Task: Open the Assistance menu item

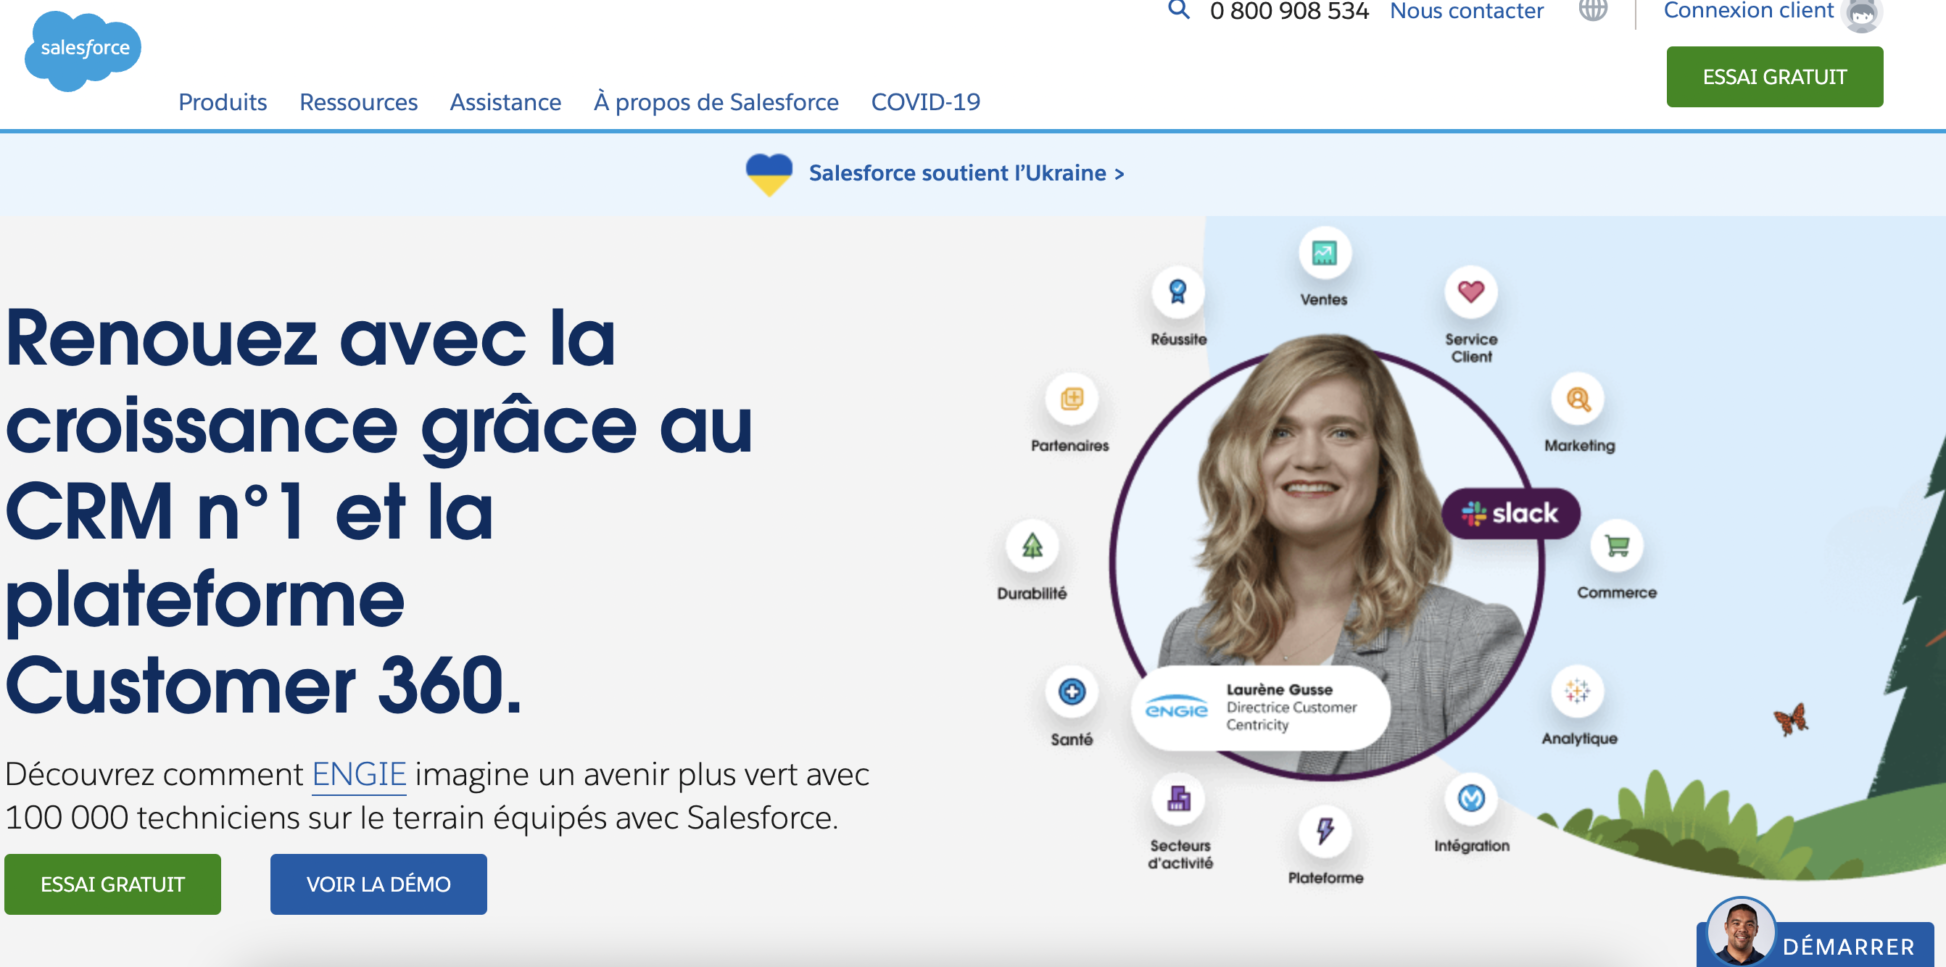Action: pyautogui.click(x=505, y=102)
